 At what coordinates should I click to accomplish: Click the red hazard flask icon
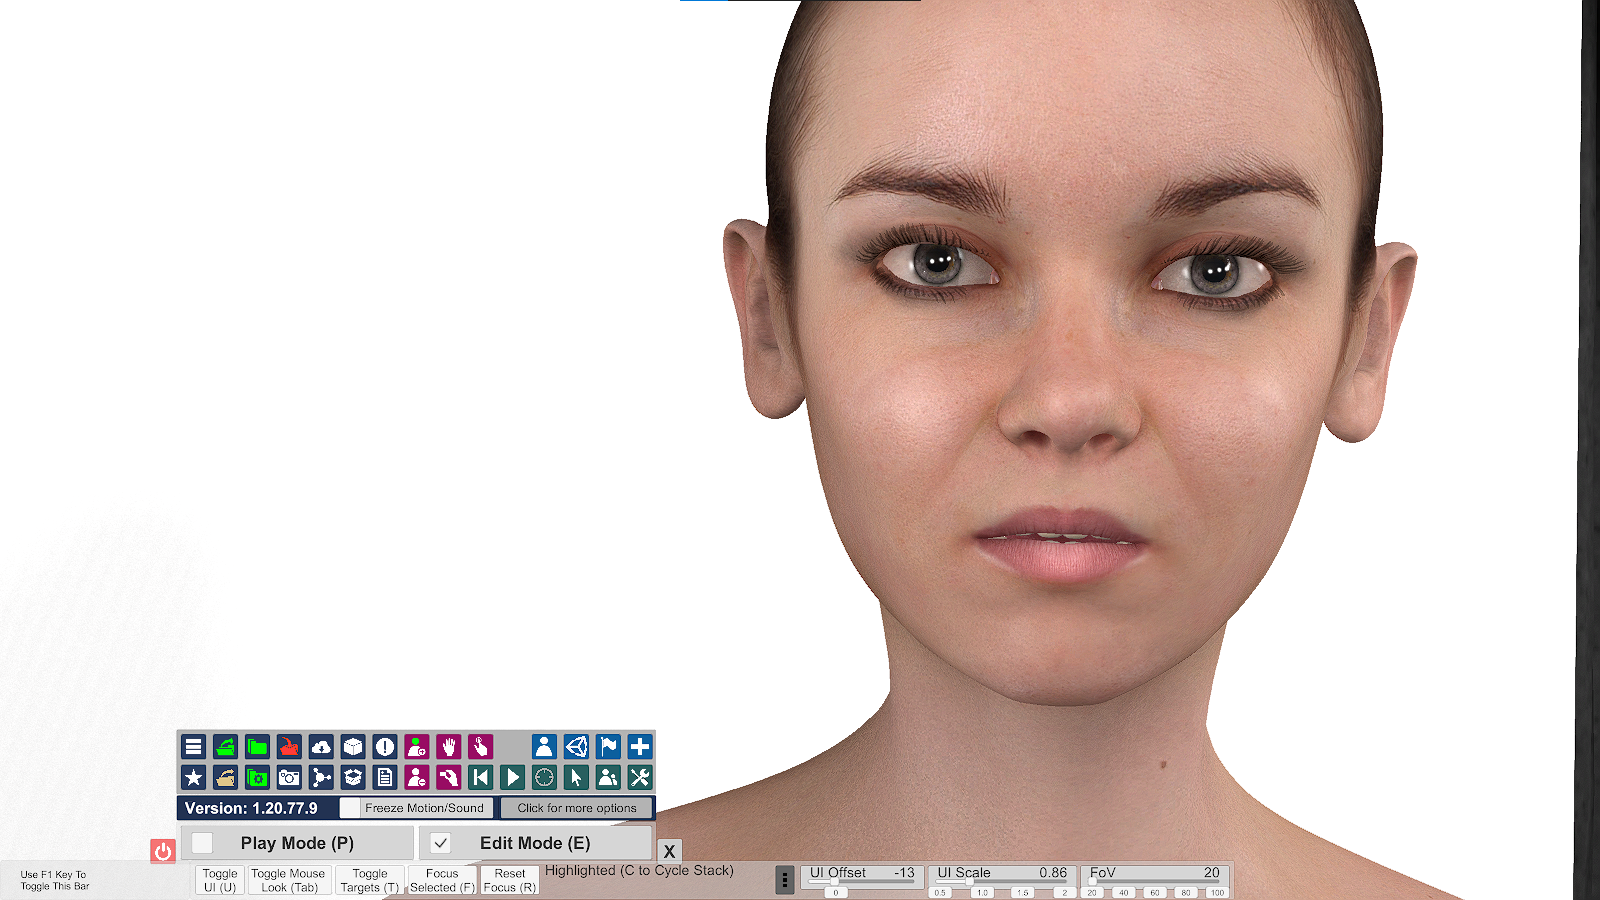(289, 747)
